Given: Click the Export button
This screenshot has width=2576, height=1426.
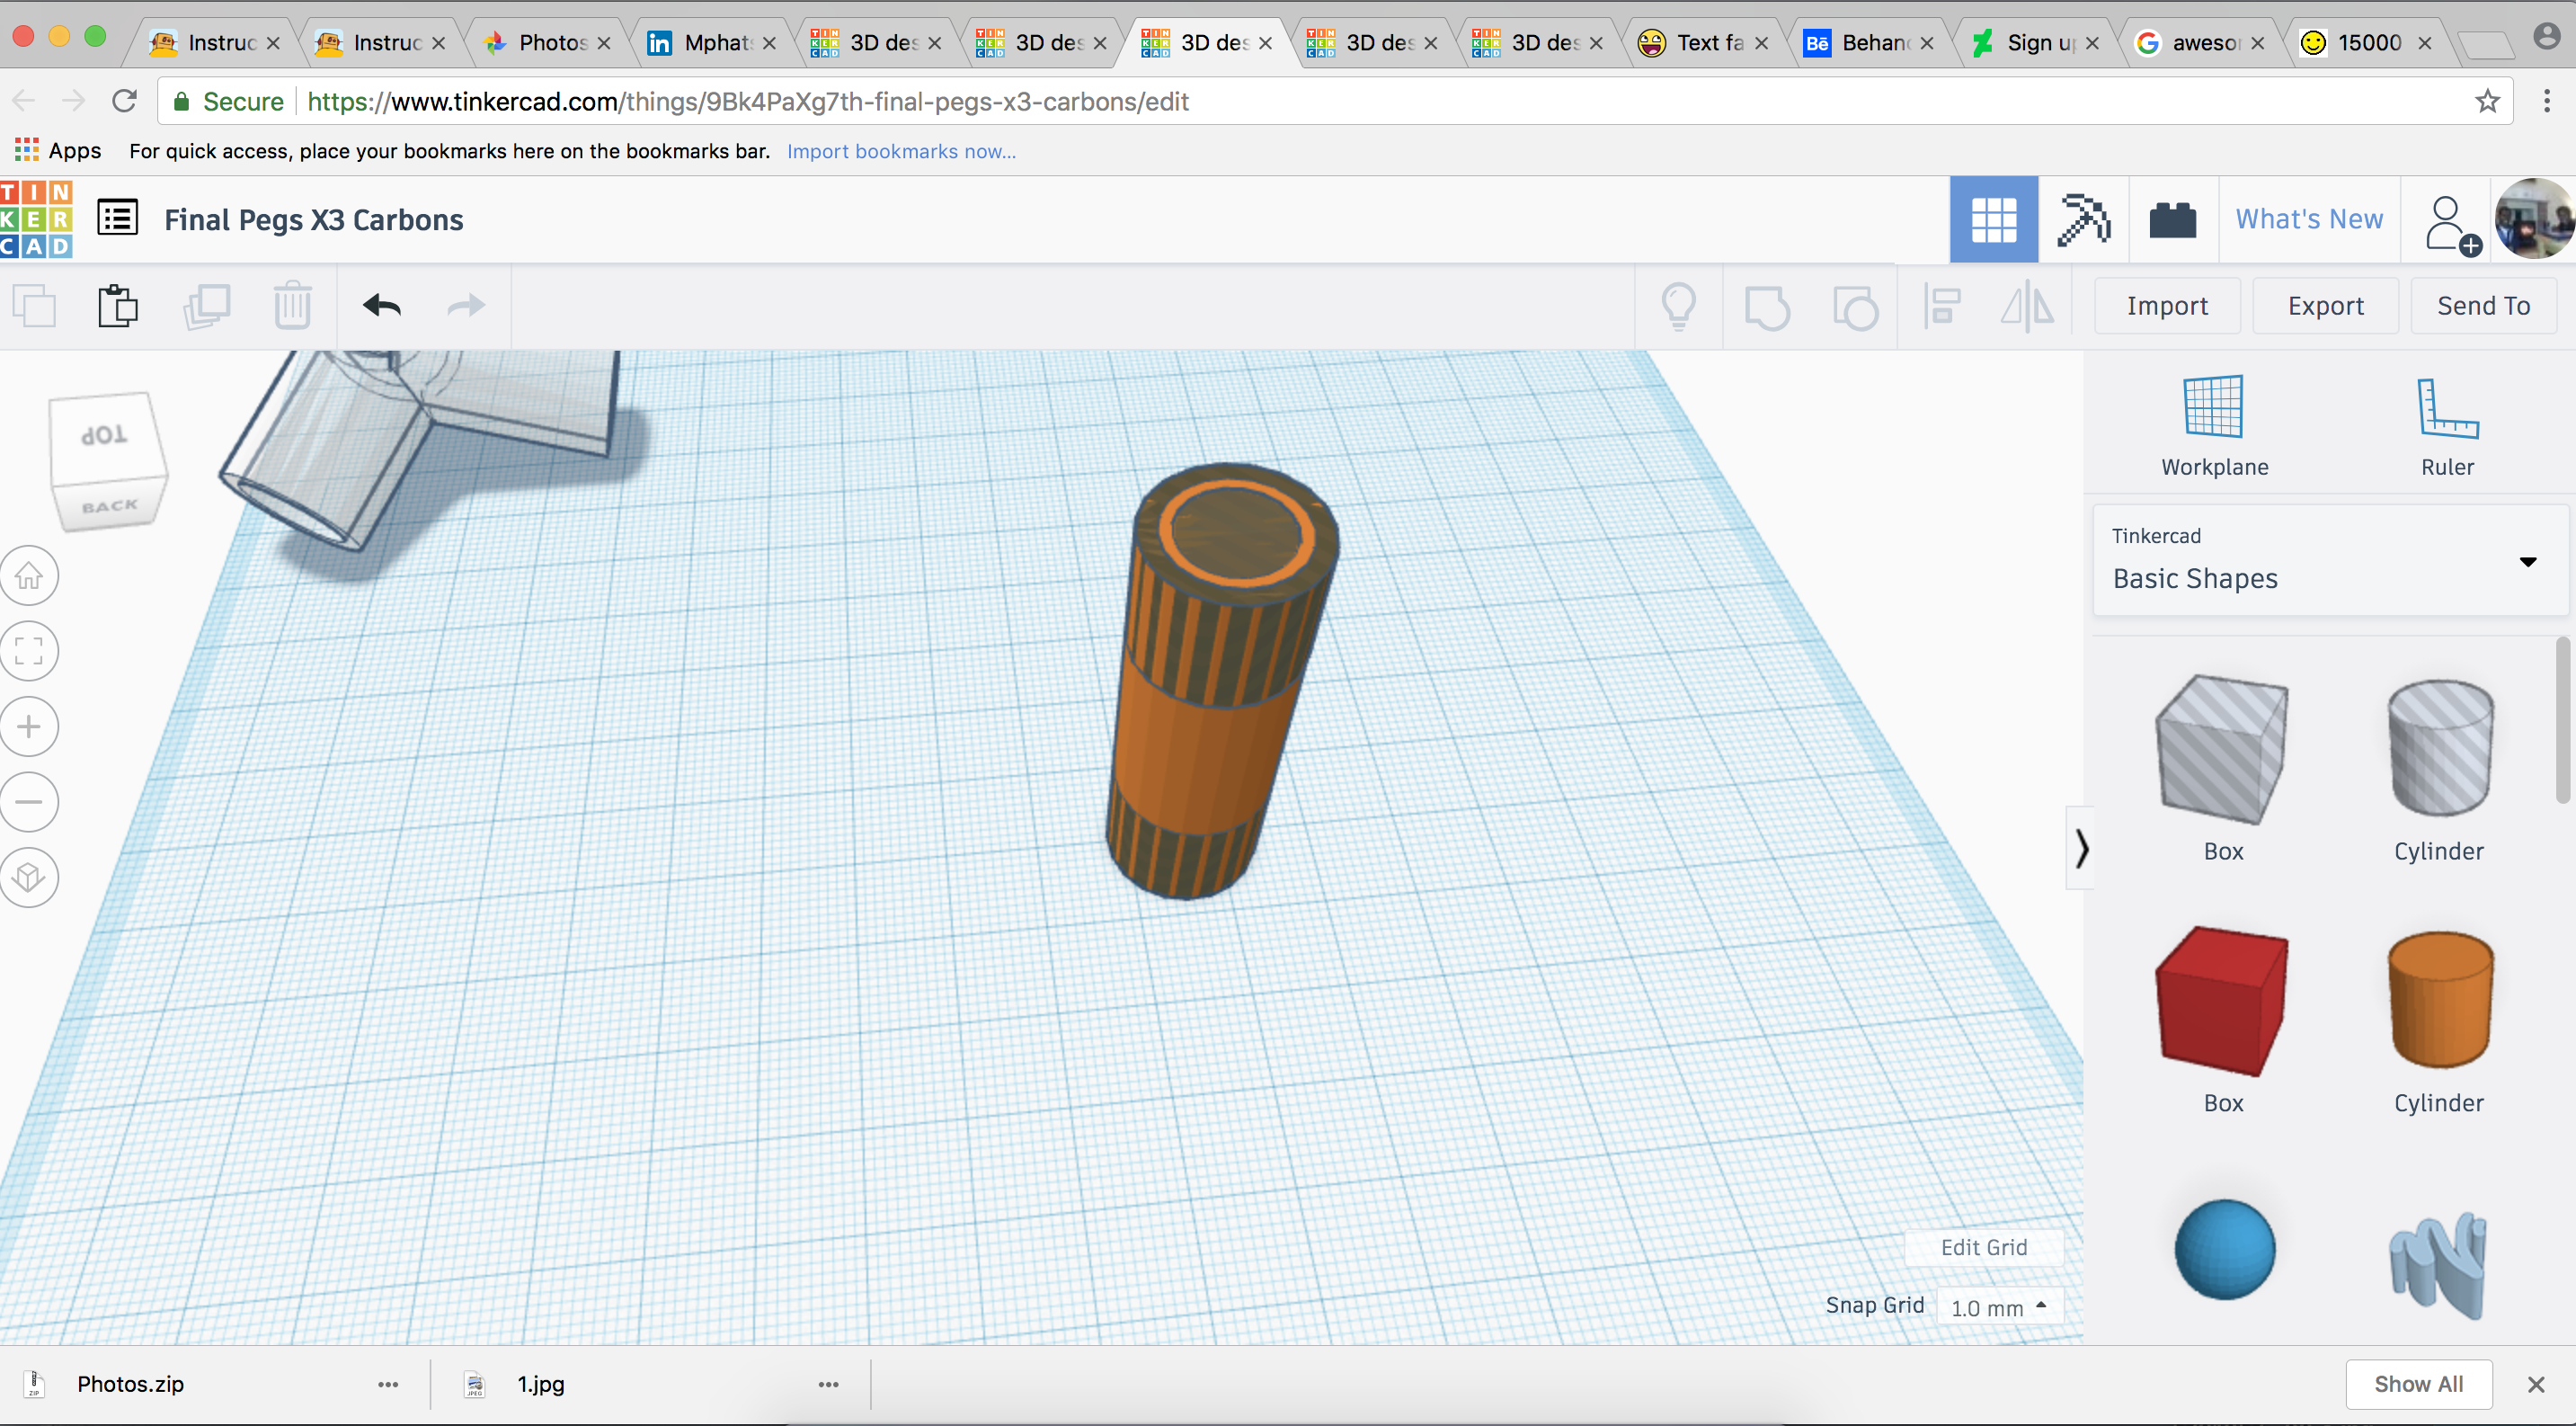Looking at the screenshot, I should (2326, 306).
